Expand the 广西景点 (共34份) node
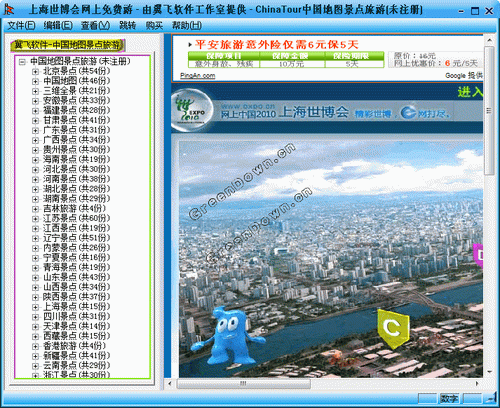 (x=35, y=140)
